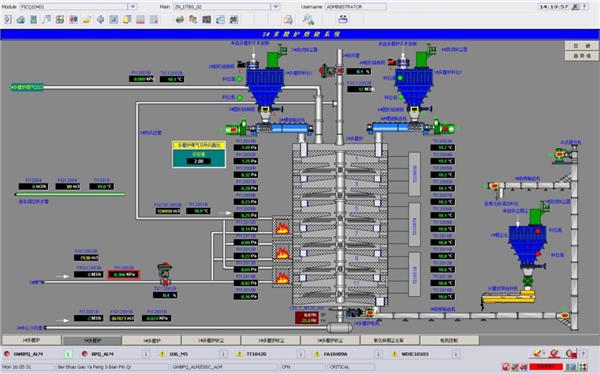Screen dimensions: 600x374
Task: Open the Module dropdown list
Action: [132, 7]
